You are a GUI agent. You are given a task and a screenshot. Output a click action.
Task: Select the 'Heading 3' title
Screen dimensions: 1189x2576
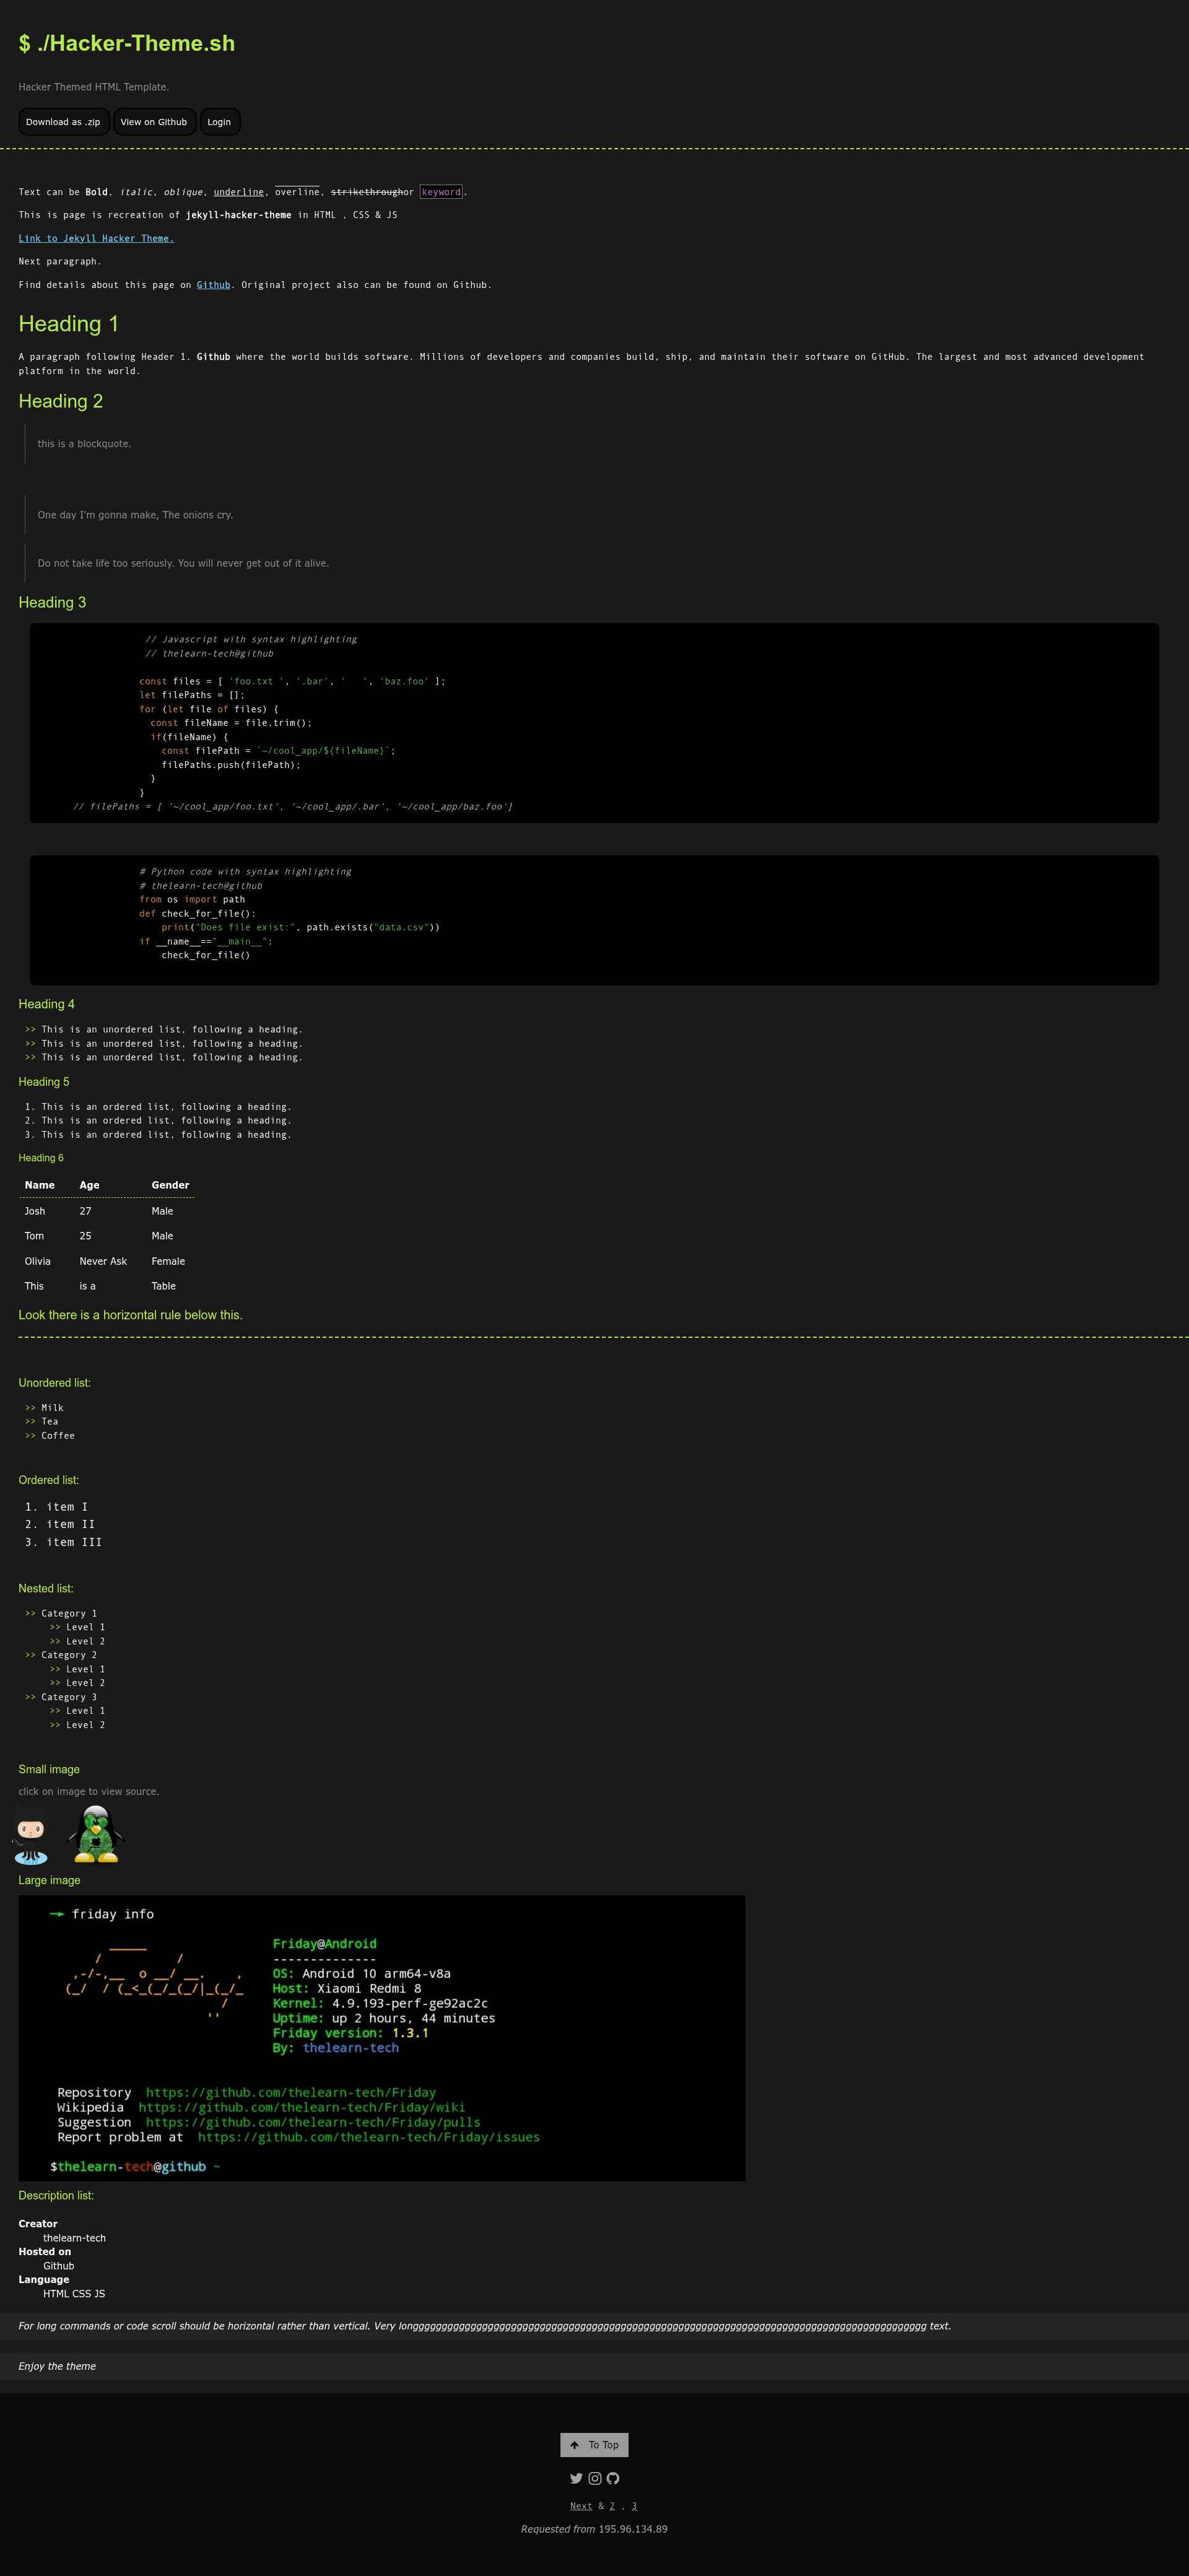click(x=52, y=602)
